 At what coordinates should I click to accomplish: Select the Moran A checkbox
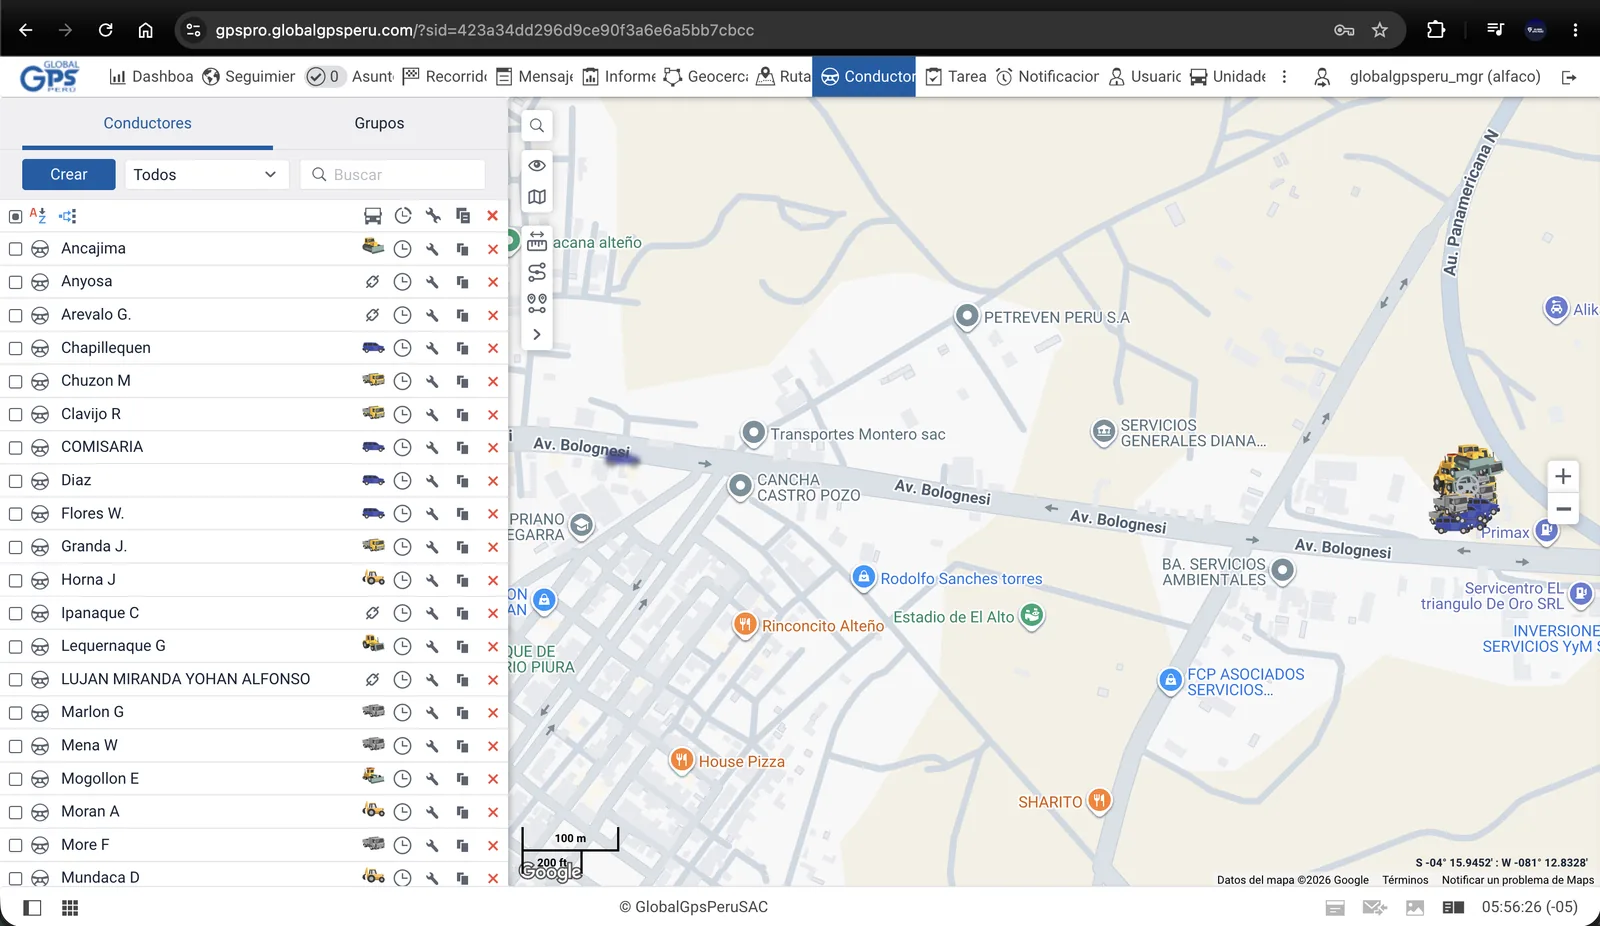(15, 812)
